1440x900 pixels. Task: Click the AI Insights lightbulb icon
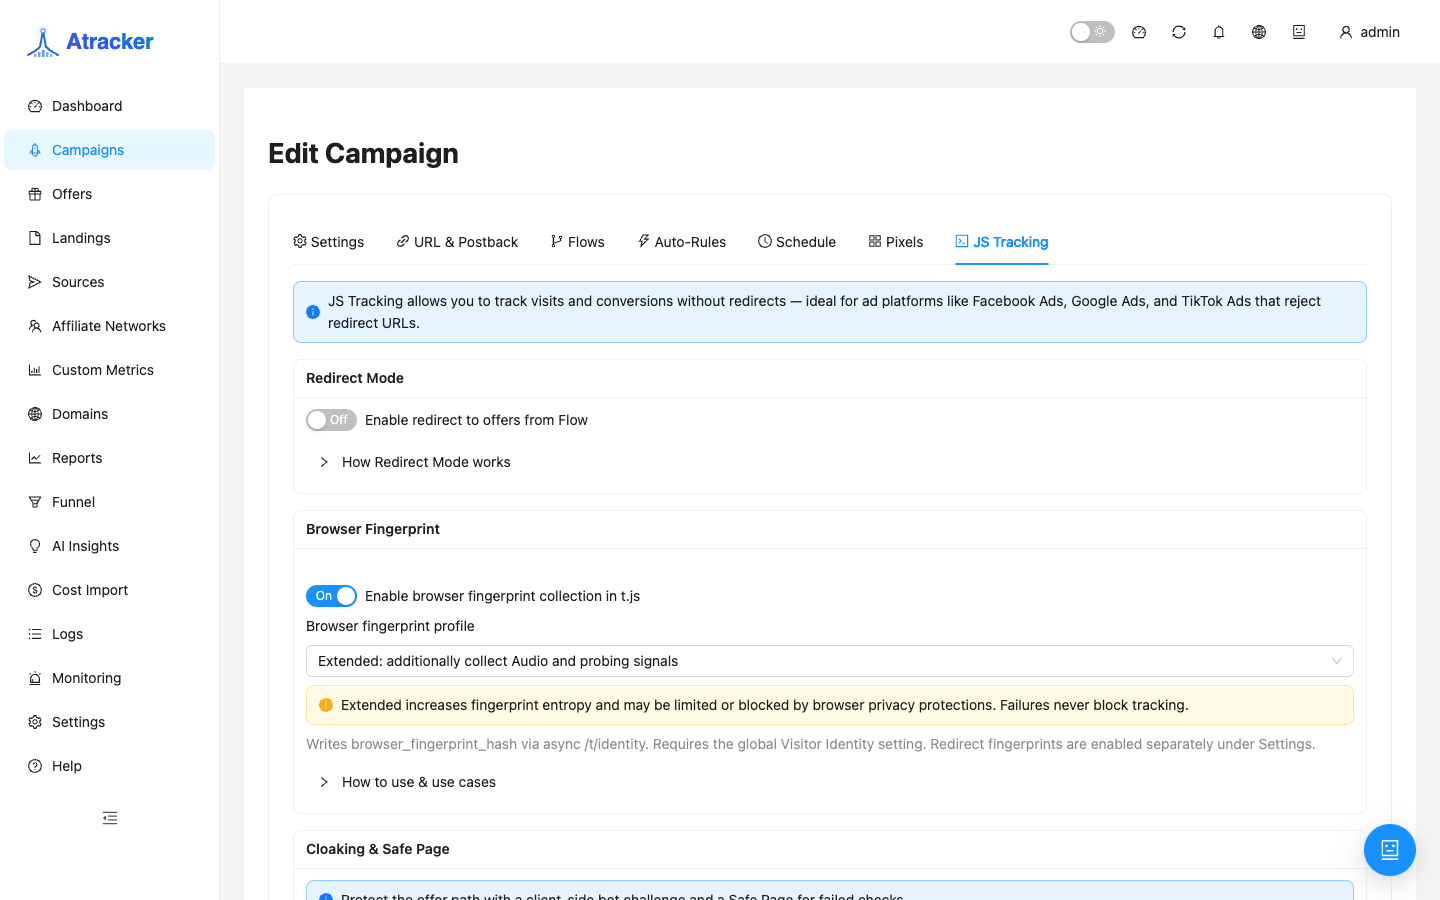click(35, 546)
